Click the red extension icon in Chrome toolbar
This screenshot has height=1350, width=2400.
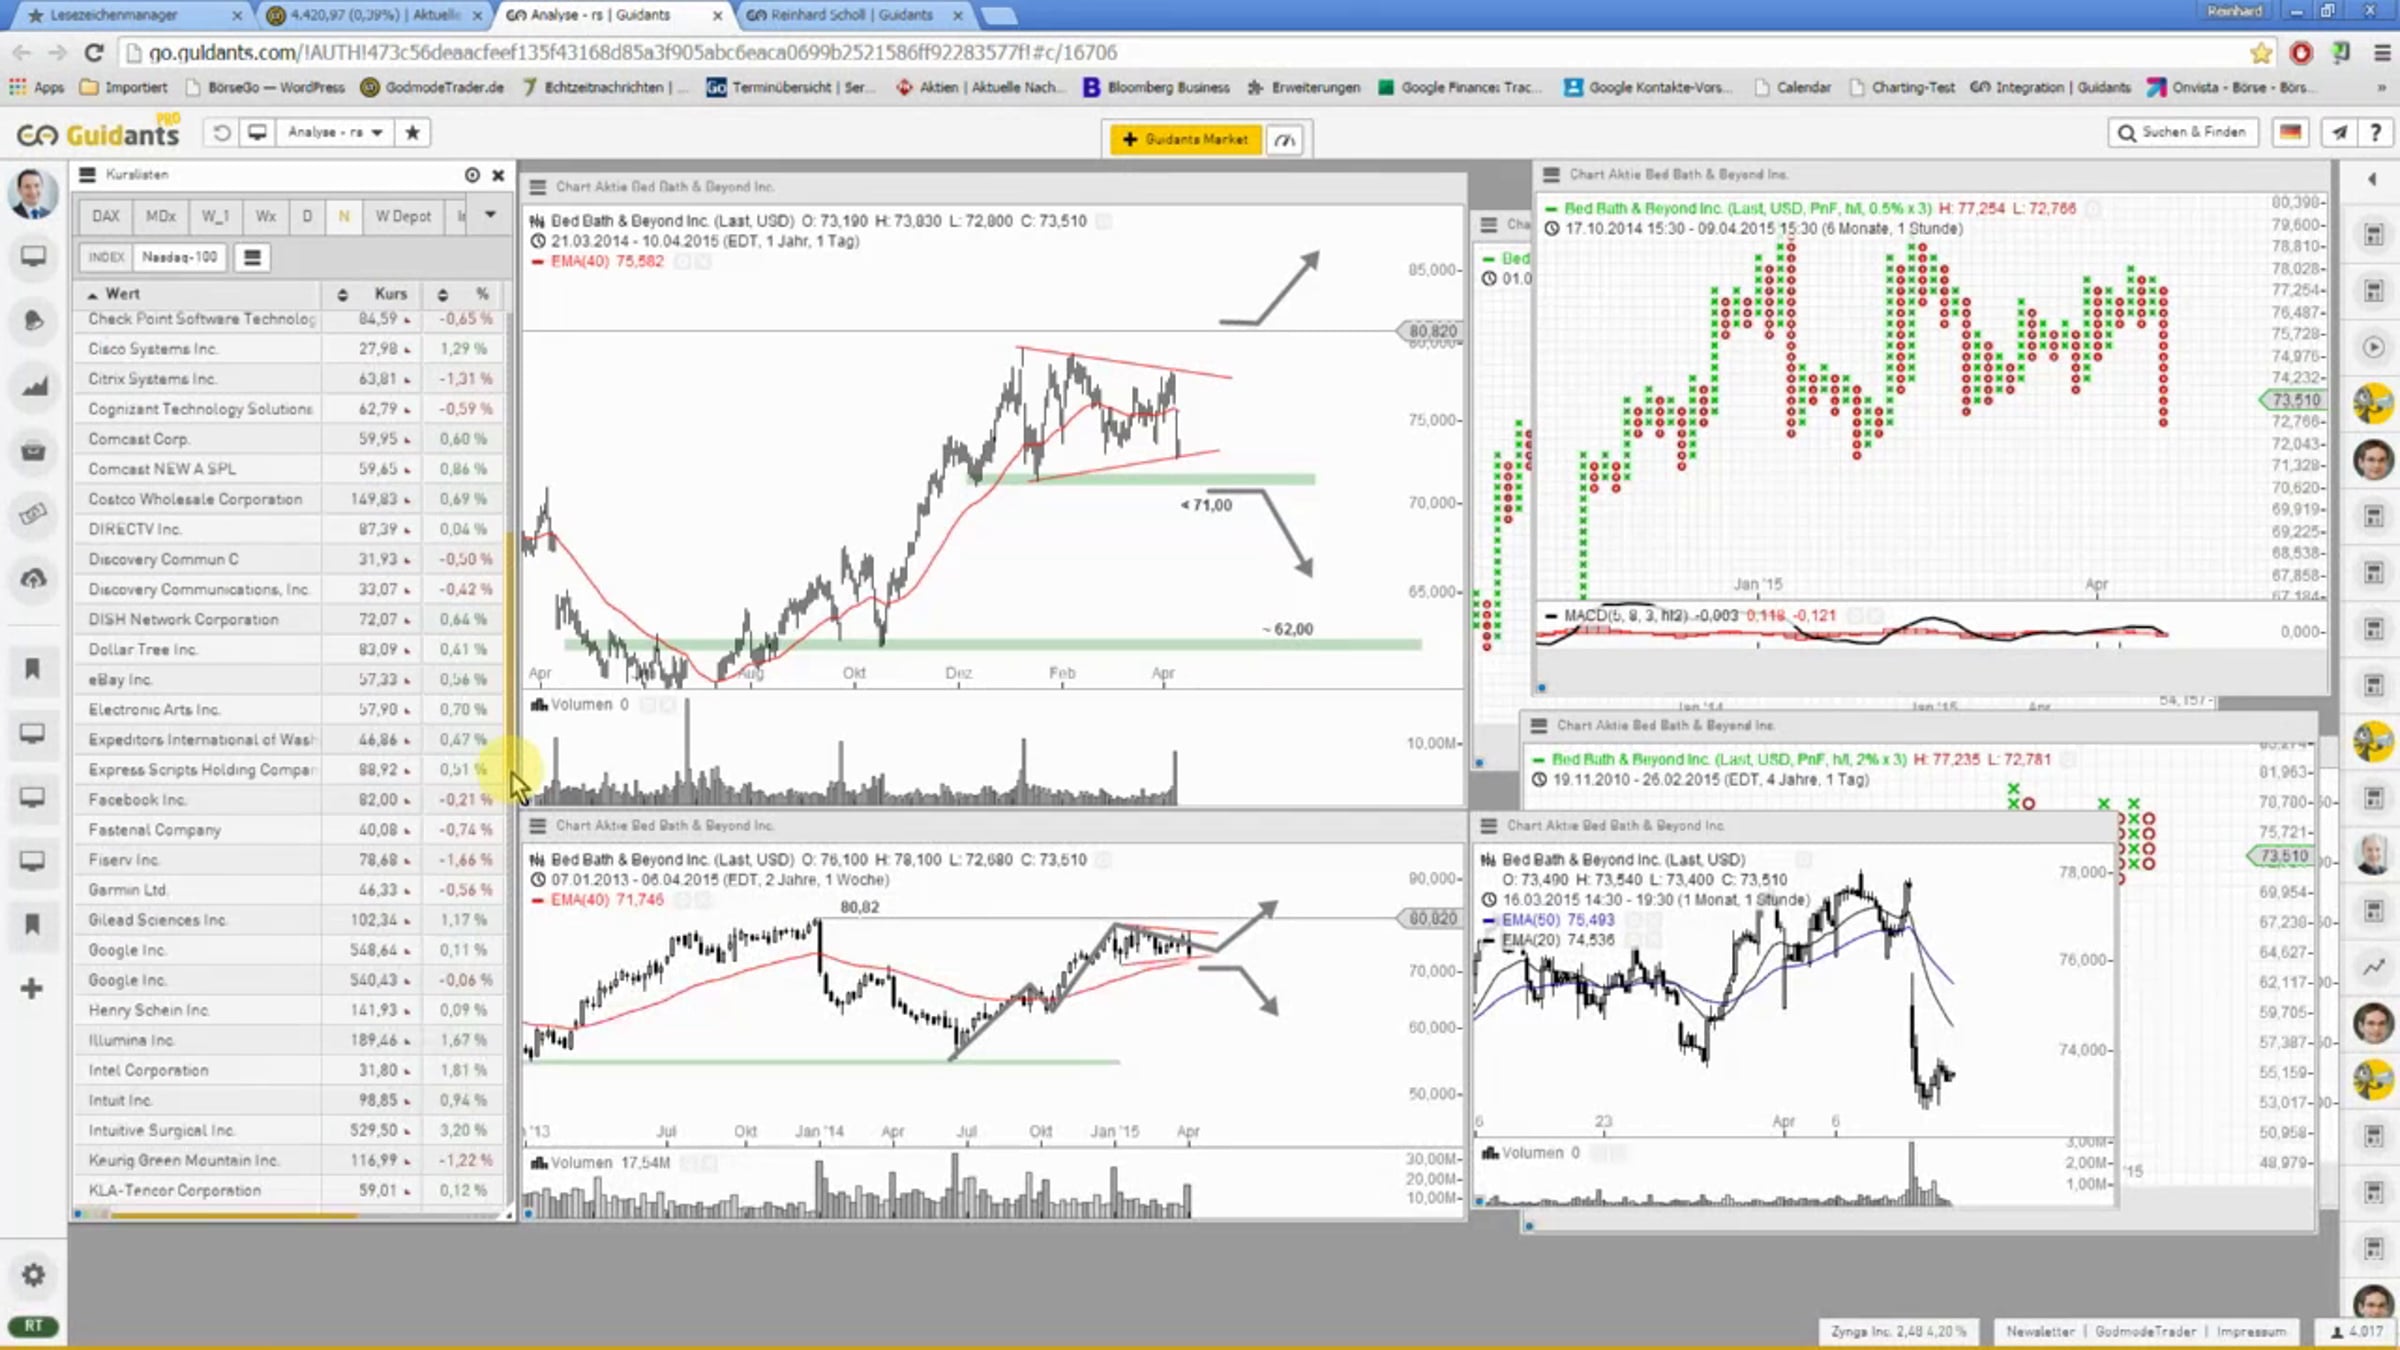2301,53
